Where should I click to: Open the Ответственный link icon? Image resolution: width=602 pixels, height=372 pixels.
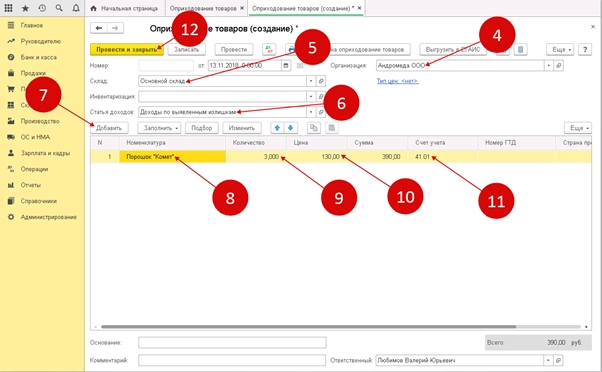pyautogui.click(x=559, y=360)
